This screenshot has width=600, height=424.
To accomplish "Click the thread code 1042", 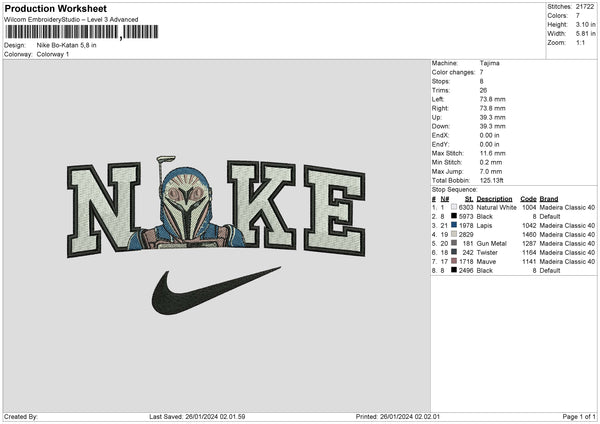I will coord(529,225).
